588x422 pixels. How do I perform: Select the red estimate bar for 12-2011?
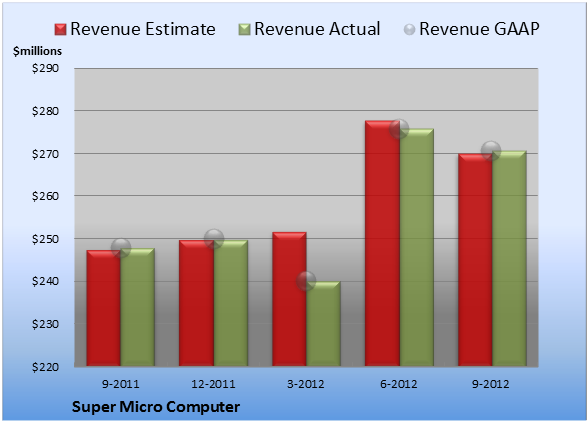click(196, 303)
